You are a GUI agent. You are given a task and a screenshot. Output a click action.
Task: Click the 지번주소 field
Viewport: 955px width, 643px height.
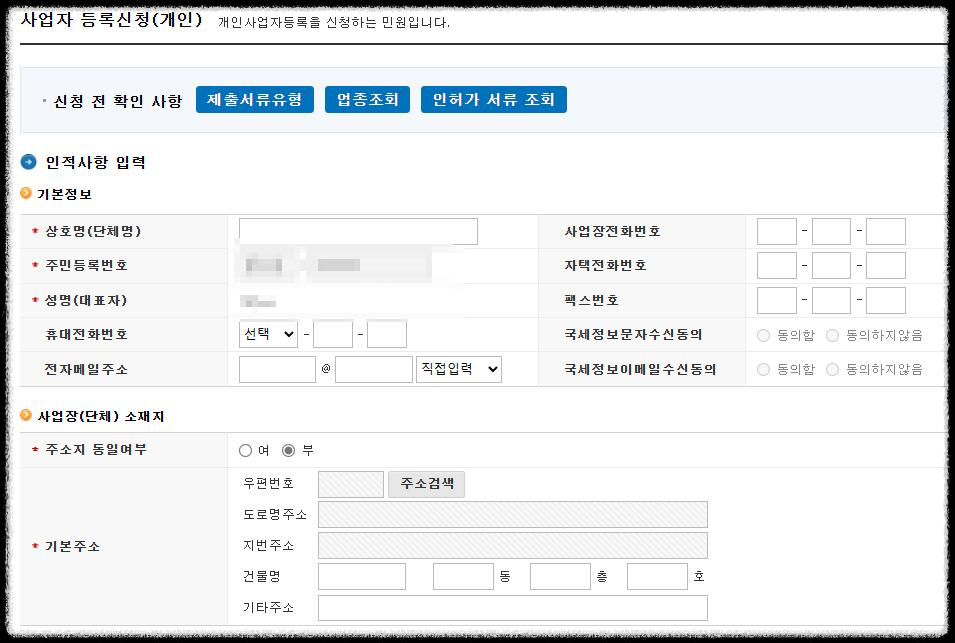point(513,546)
